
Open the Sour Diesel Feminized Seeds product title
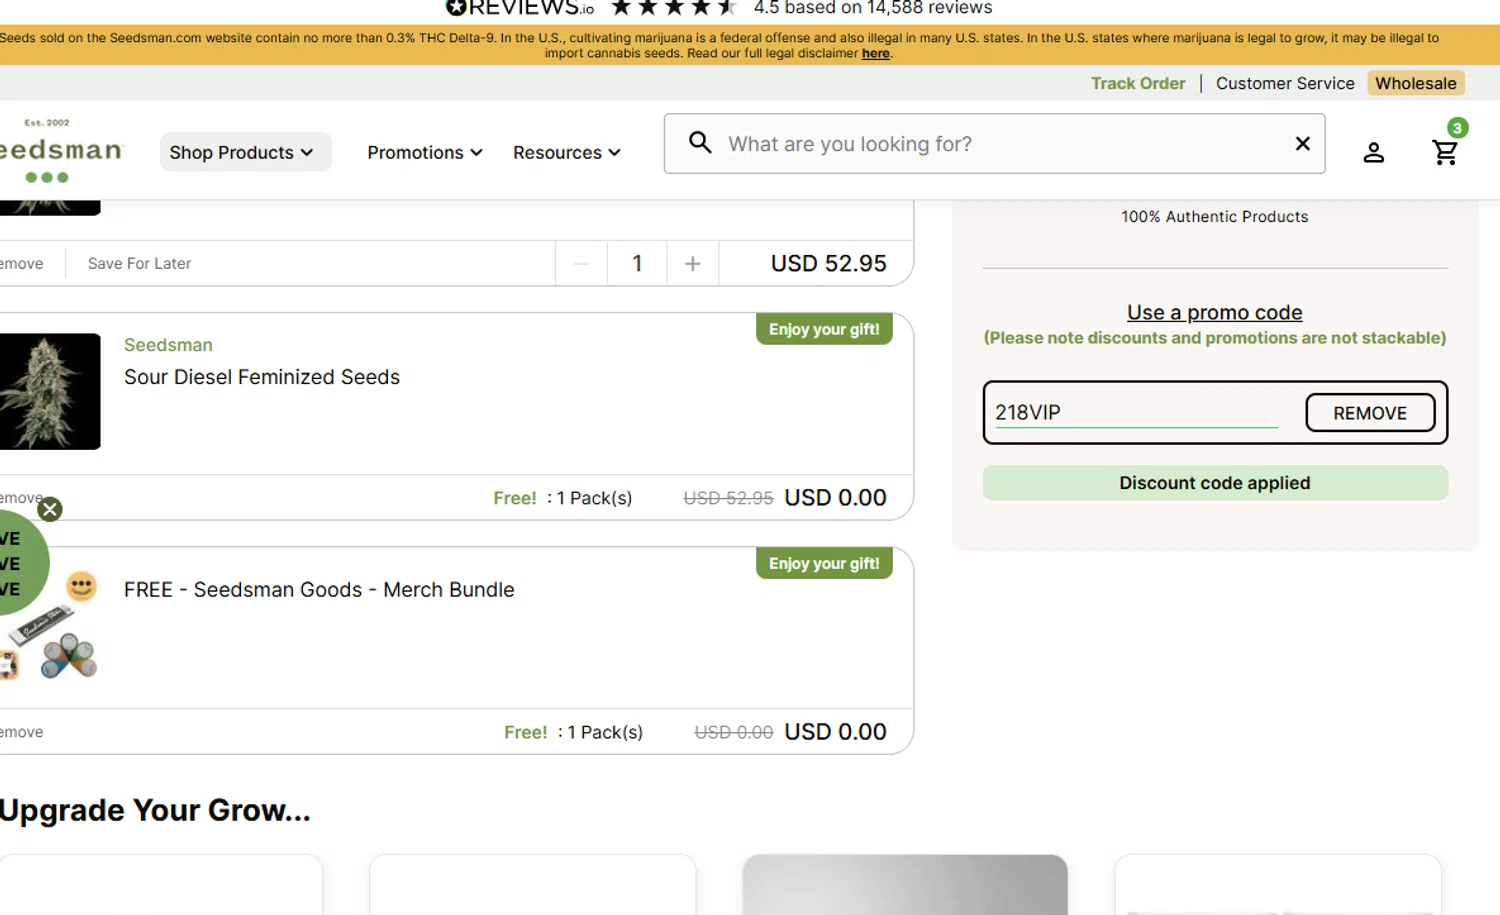click(x=262, y=377)
